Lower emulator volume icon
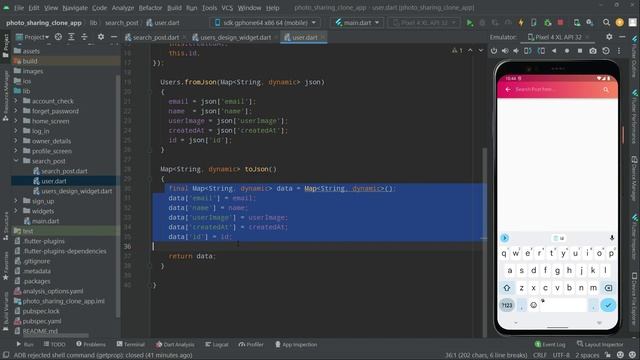 [516, 51]
